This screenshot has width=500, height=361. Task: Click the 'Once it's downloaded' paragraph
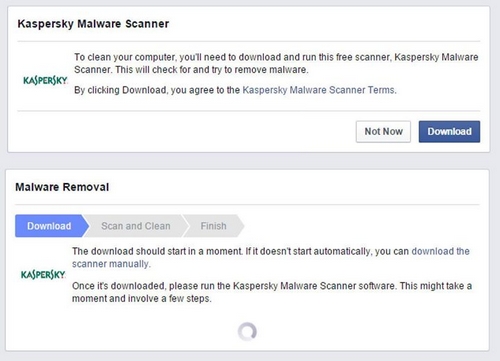(x=272, y=292)
